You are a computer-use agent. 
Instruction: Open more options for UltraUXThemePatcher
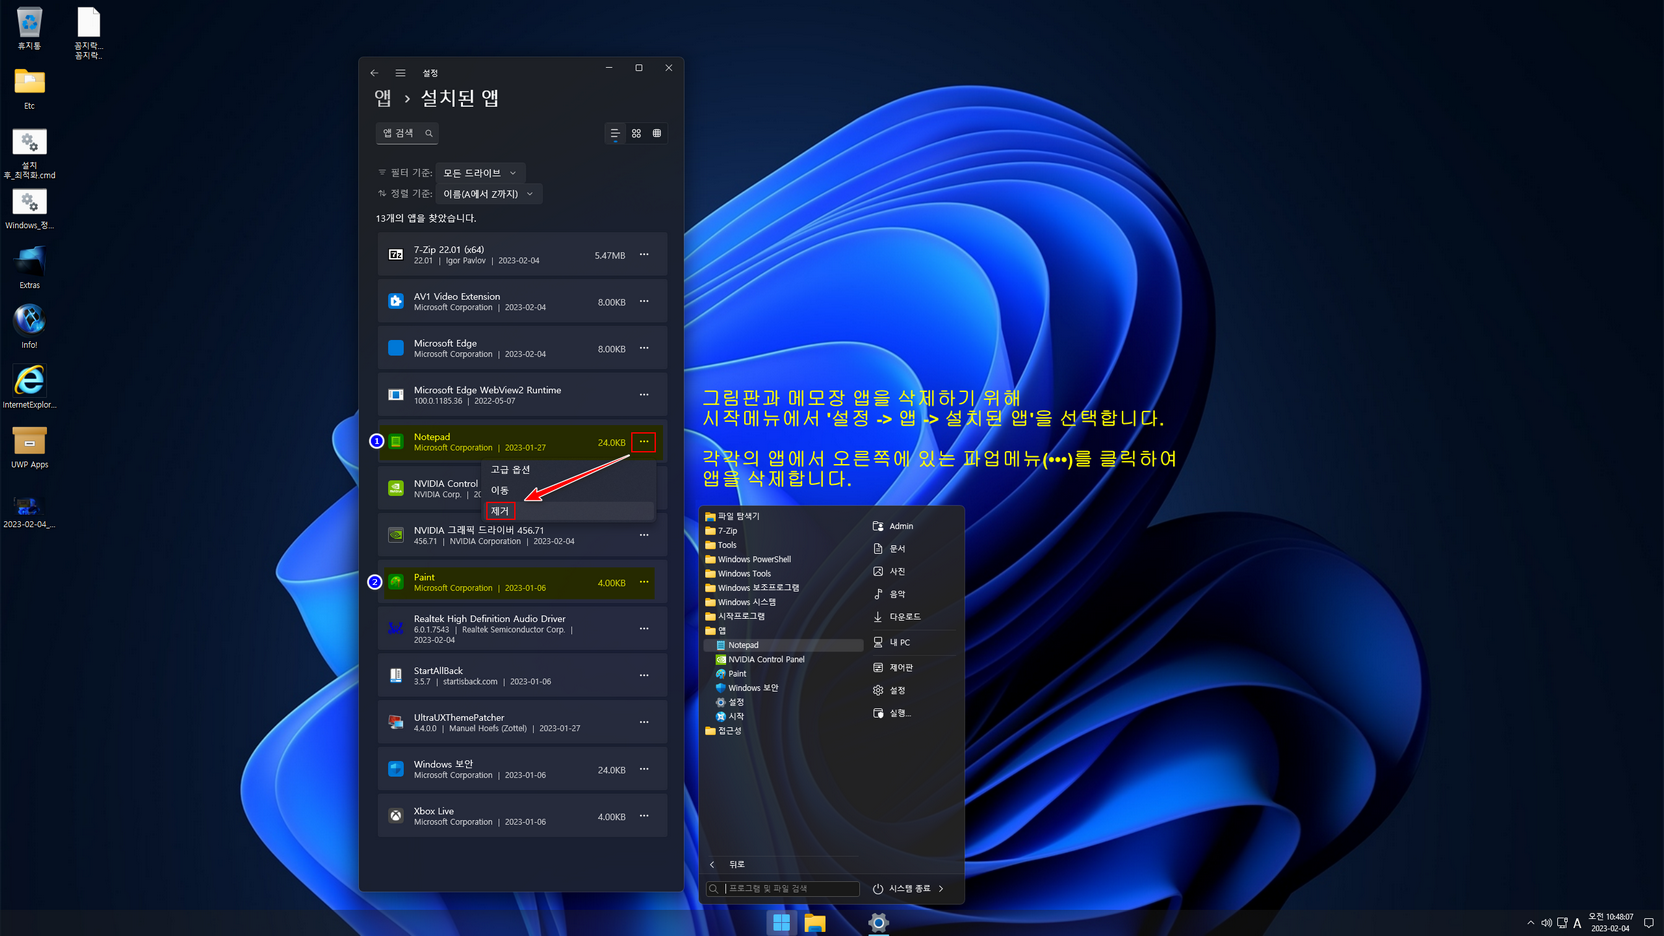(644, 722)
